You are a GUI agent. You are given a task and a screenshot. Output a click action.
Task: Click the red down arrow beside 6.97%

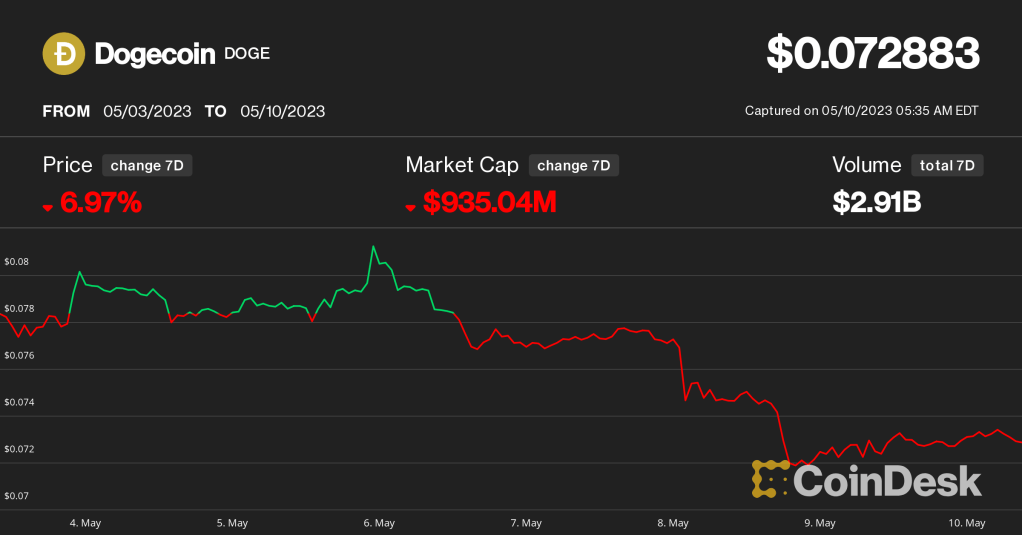(x=47, y=207)
